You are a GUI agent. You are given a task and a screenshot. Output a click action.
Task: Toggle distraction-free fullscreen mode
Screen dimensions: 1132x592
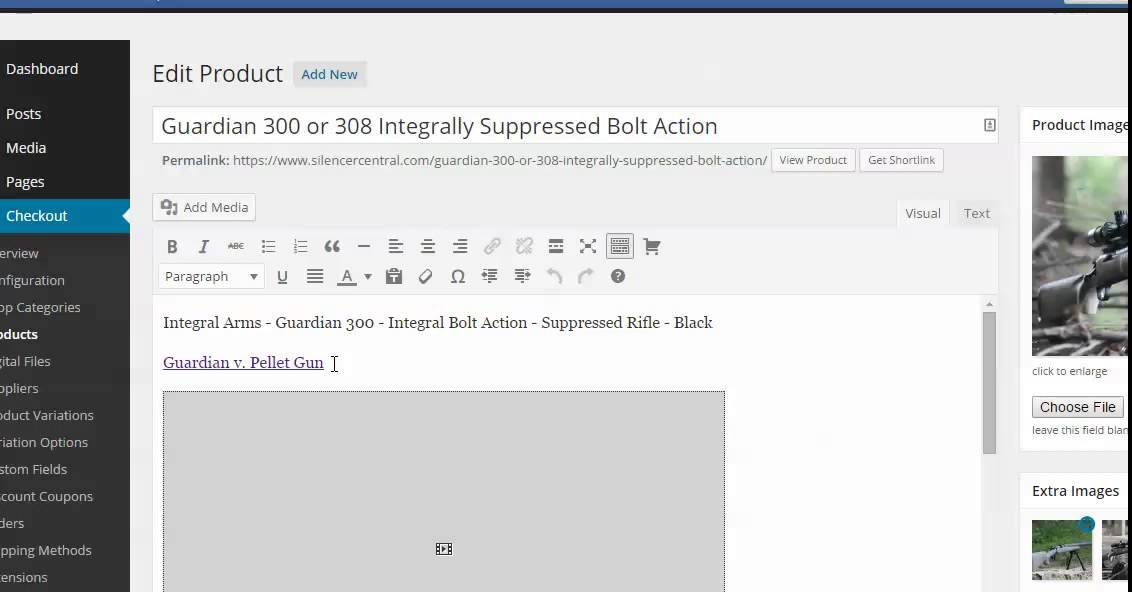click(x=588, y=247)
